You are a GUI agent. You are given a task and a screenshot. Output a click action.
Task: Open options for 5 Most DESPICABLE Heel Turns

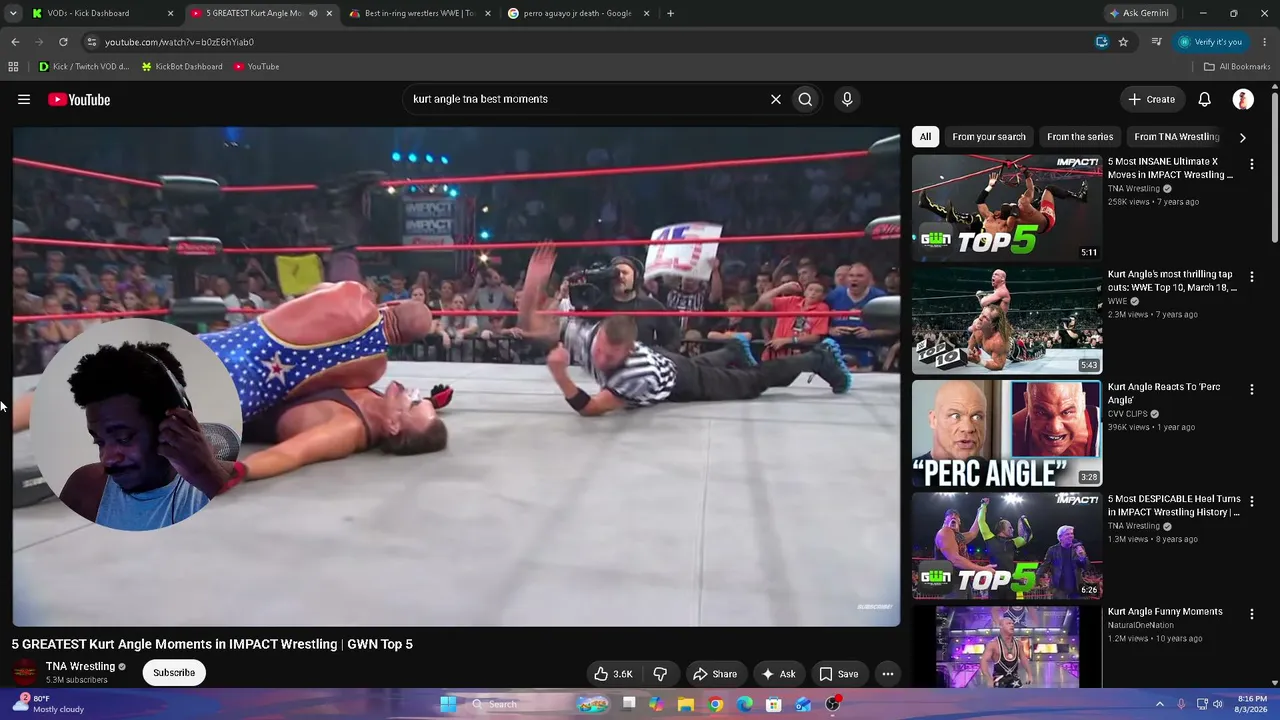coord(1251,502)
